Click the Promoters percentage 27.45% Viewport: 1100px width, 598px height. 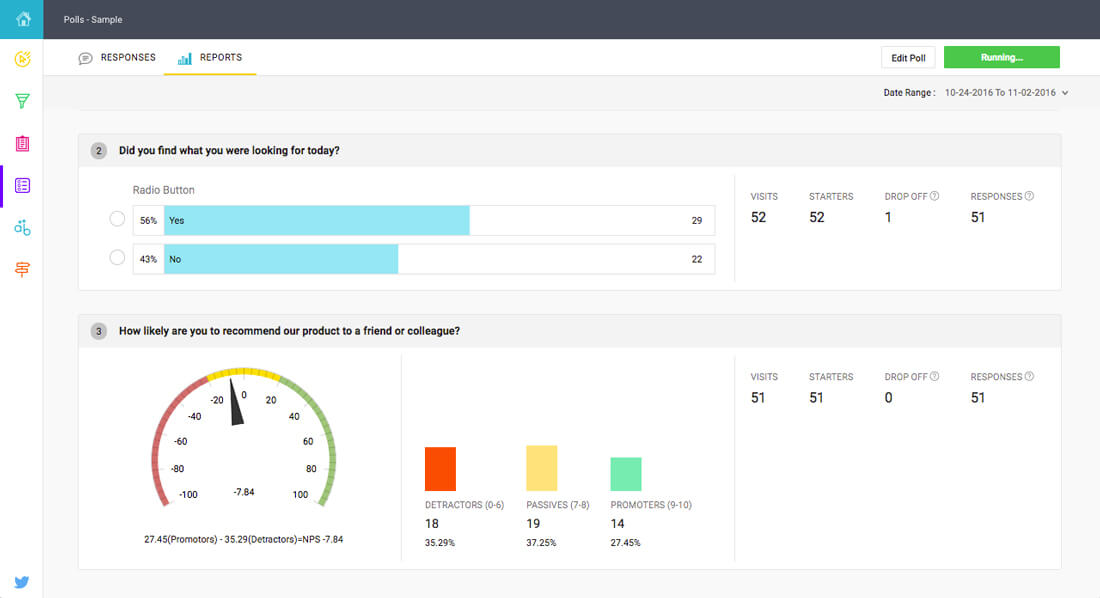(x=625, y=543)
